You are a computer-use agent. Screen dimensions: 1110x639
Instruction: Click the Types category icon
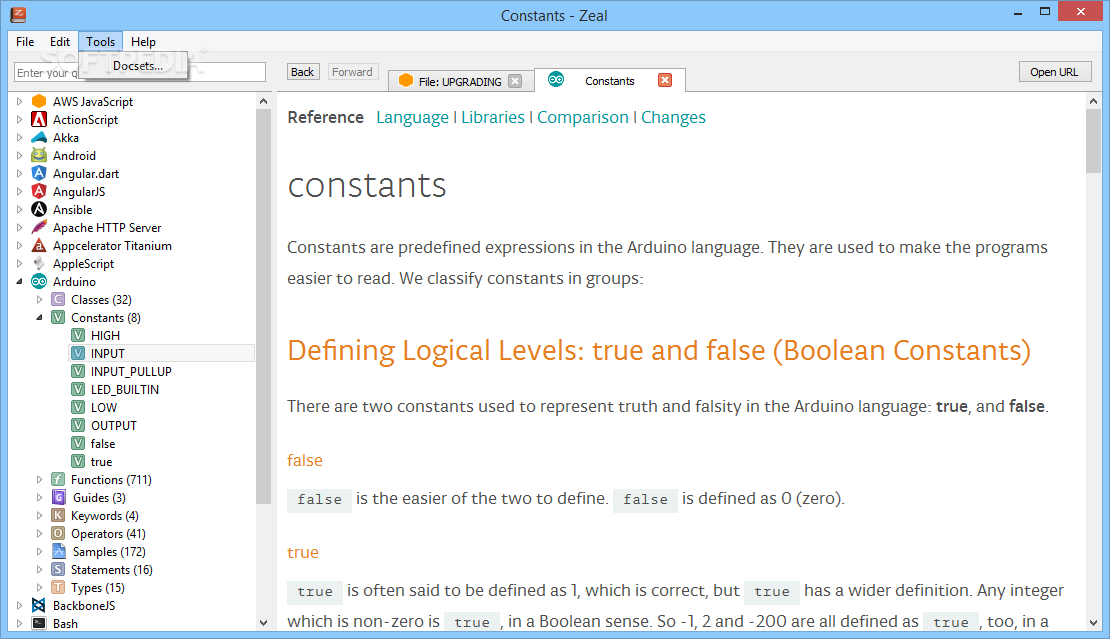pyautogui.click(x=58, y=587)
